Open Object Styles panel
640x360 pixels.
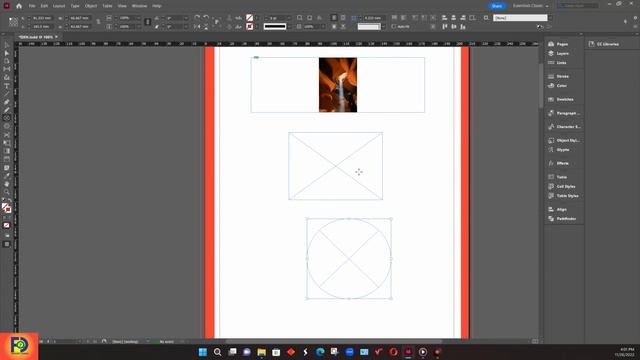tap(564, 140)
